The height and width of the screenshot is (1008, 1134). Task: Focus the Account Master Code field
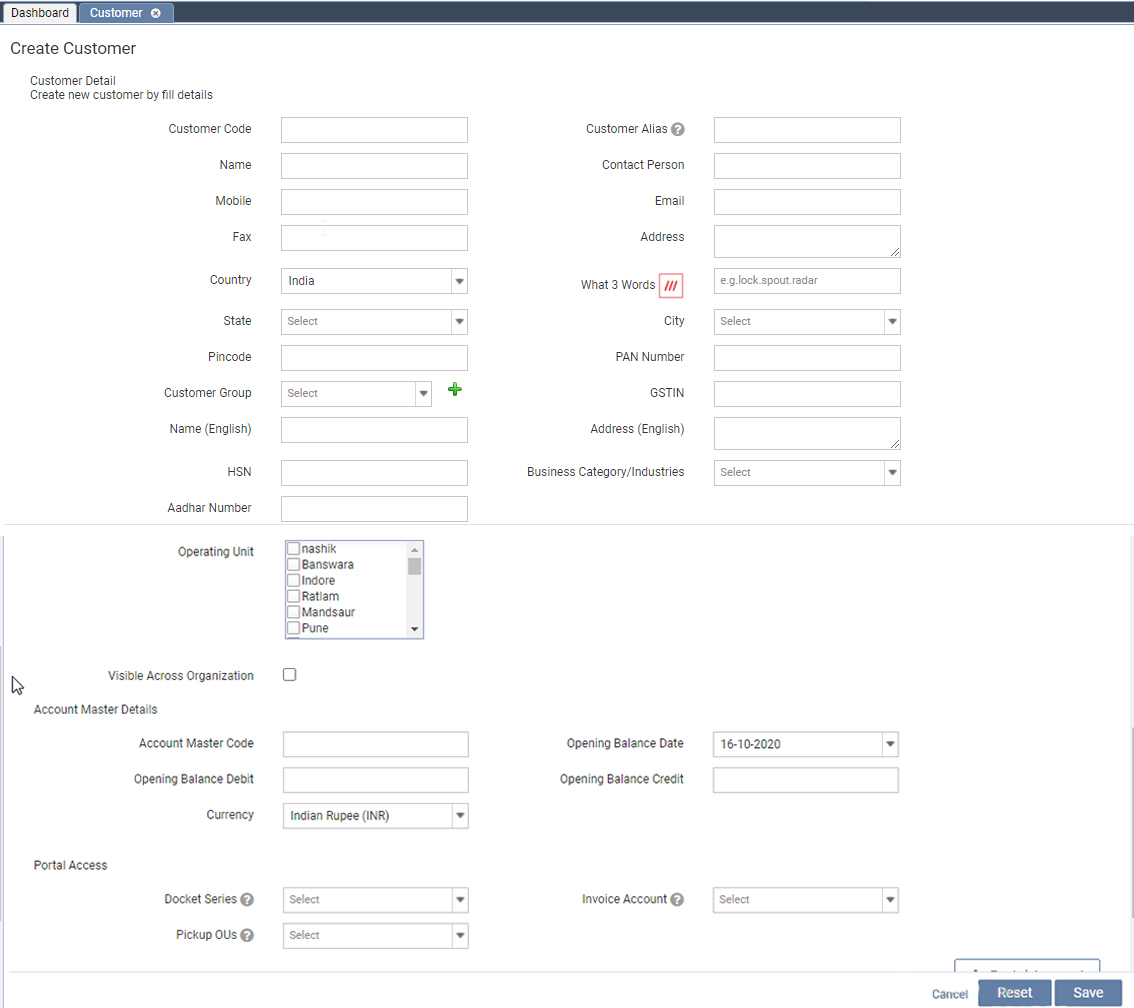tap(375, 744)
